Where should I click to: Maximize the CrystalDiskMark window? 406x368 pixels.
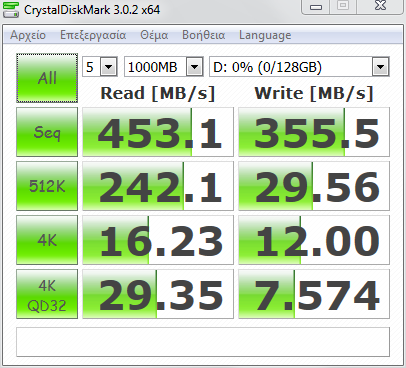pyautogui.click(x=343, y=7)
